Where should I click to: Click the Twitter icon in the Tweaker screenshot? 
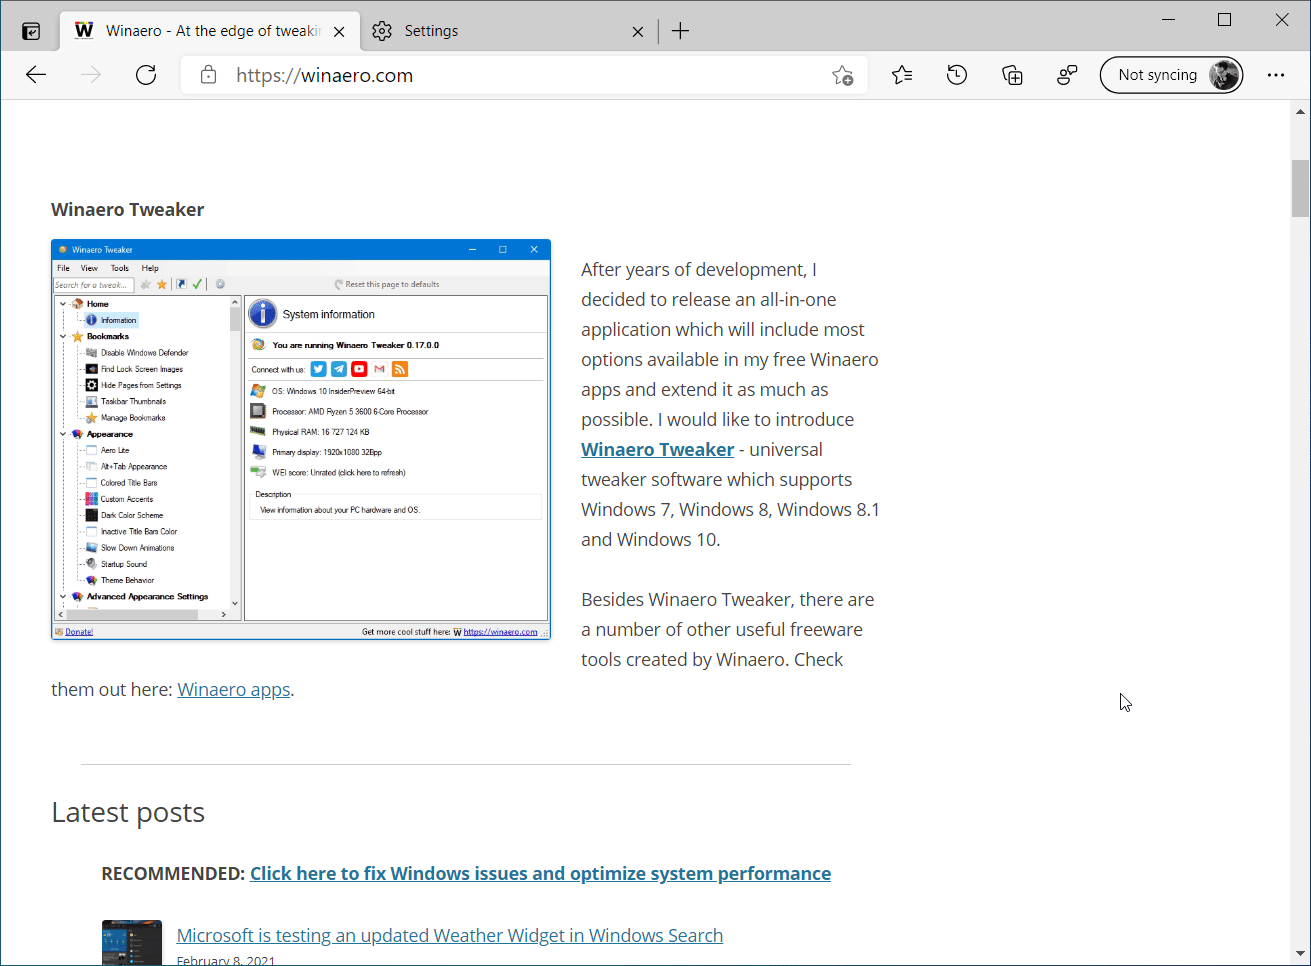318,369
